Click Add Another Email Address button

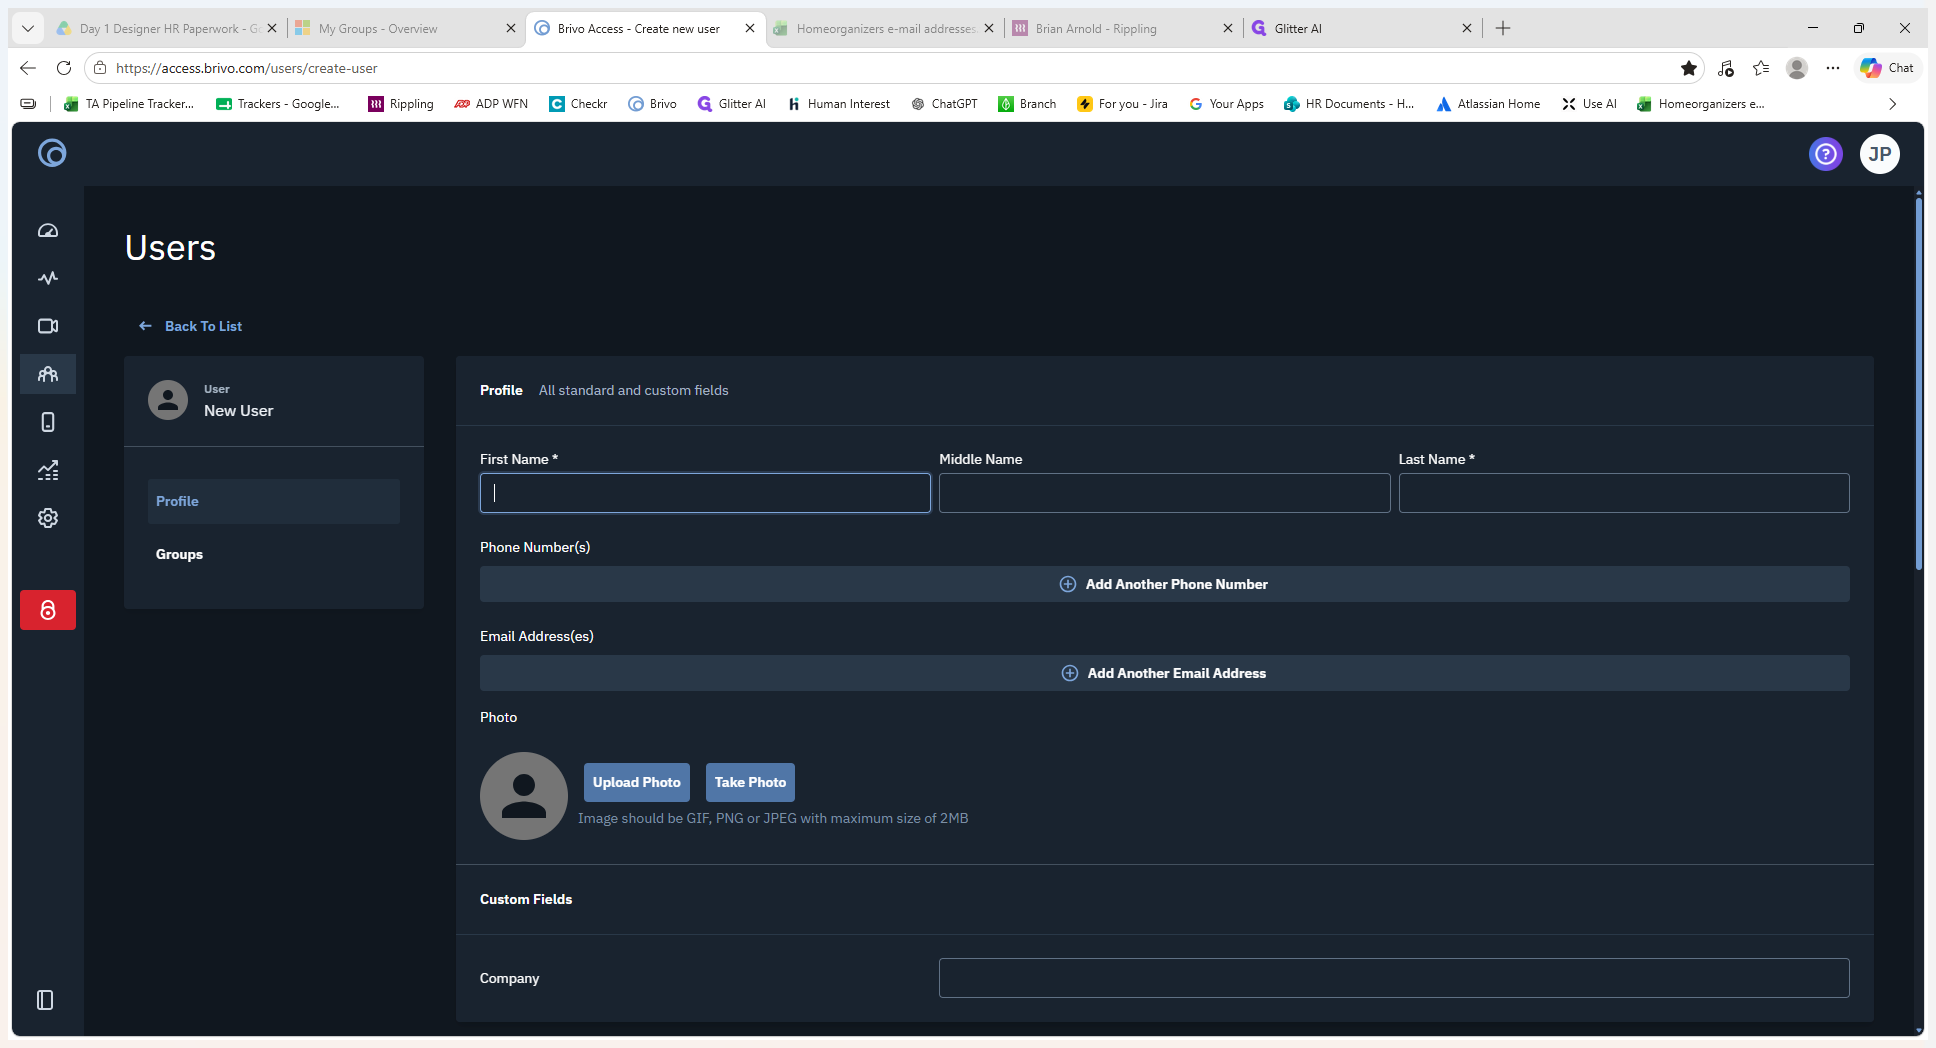pyautogui.click(x=1164, y=673)
